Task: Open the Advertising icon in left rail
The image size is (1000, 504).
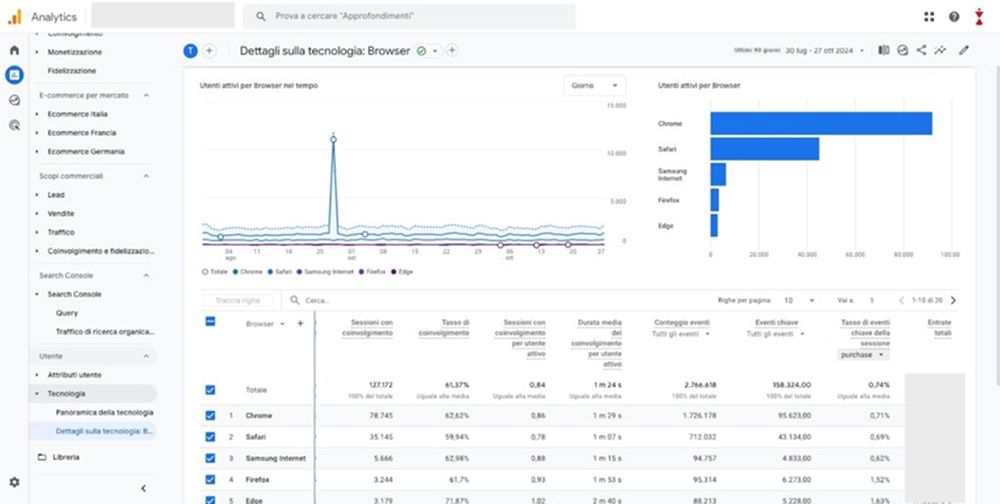Action: point(14,125)
